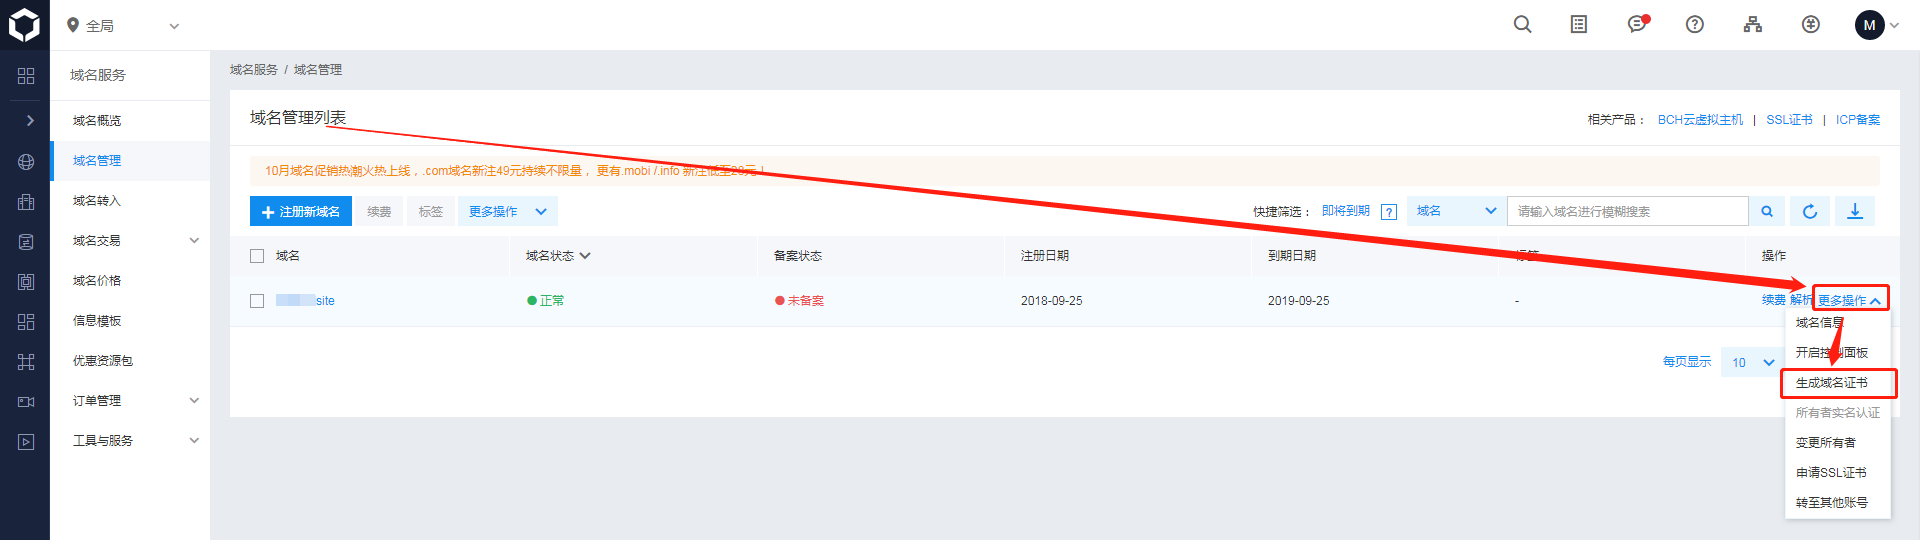Click the search magnifier icon in top bar
This screenshot has height=540, width=1920.
[1522, 25]
